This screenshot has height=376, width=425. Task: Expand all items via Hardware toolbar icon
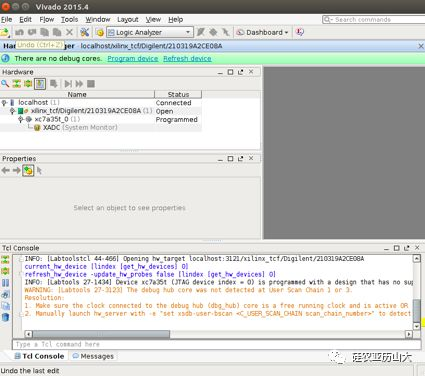click(28, 84)
